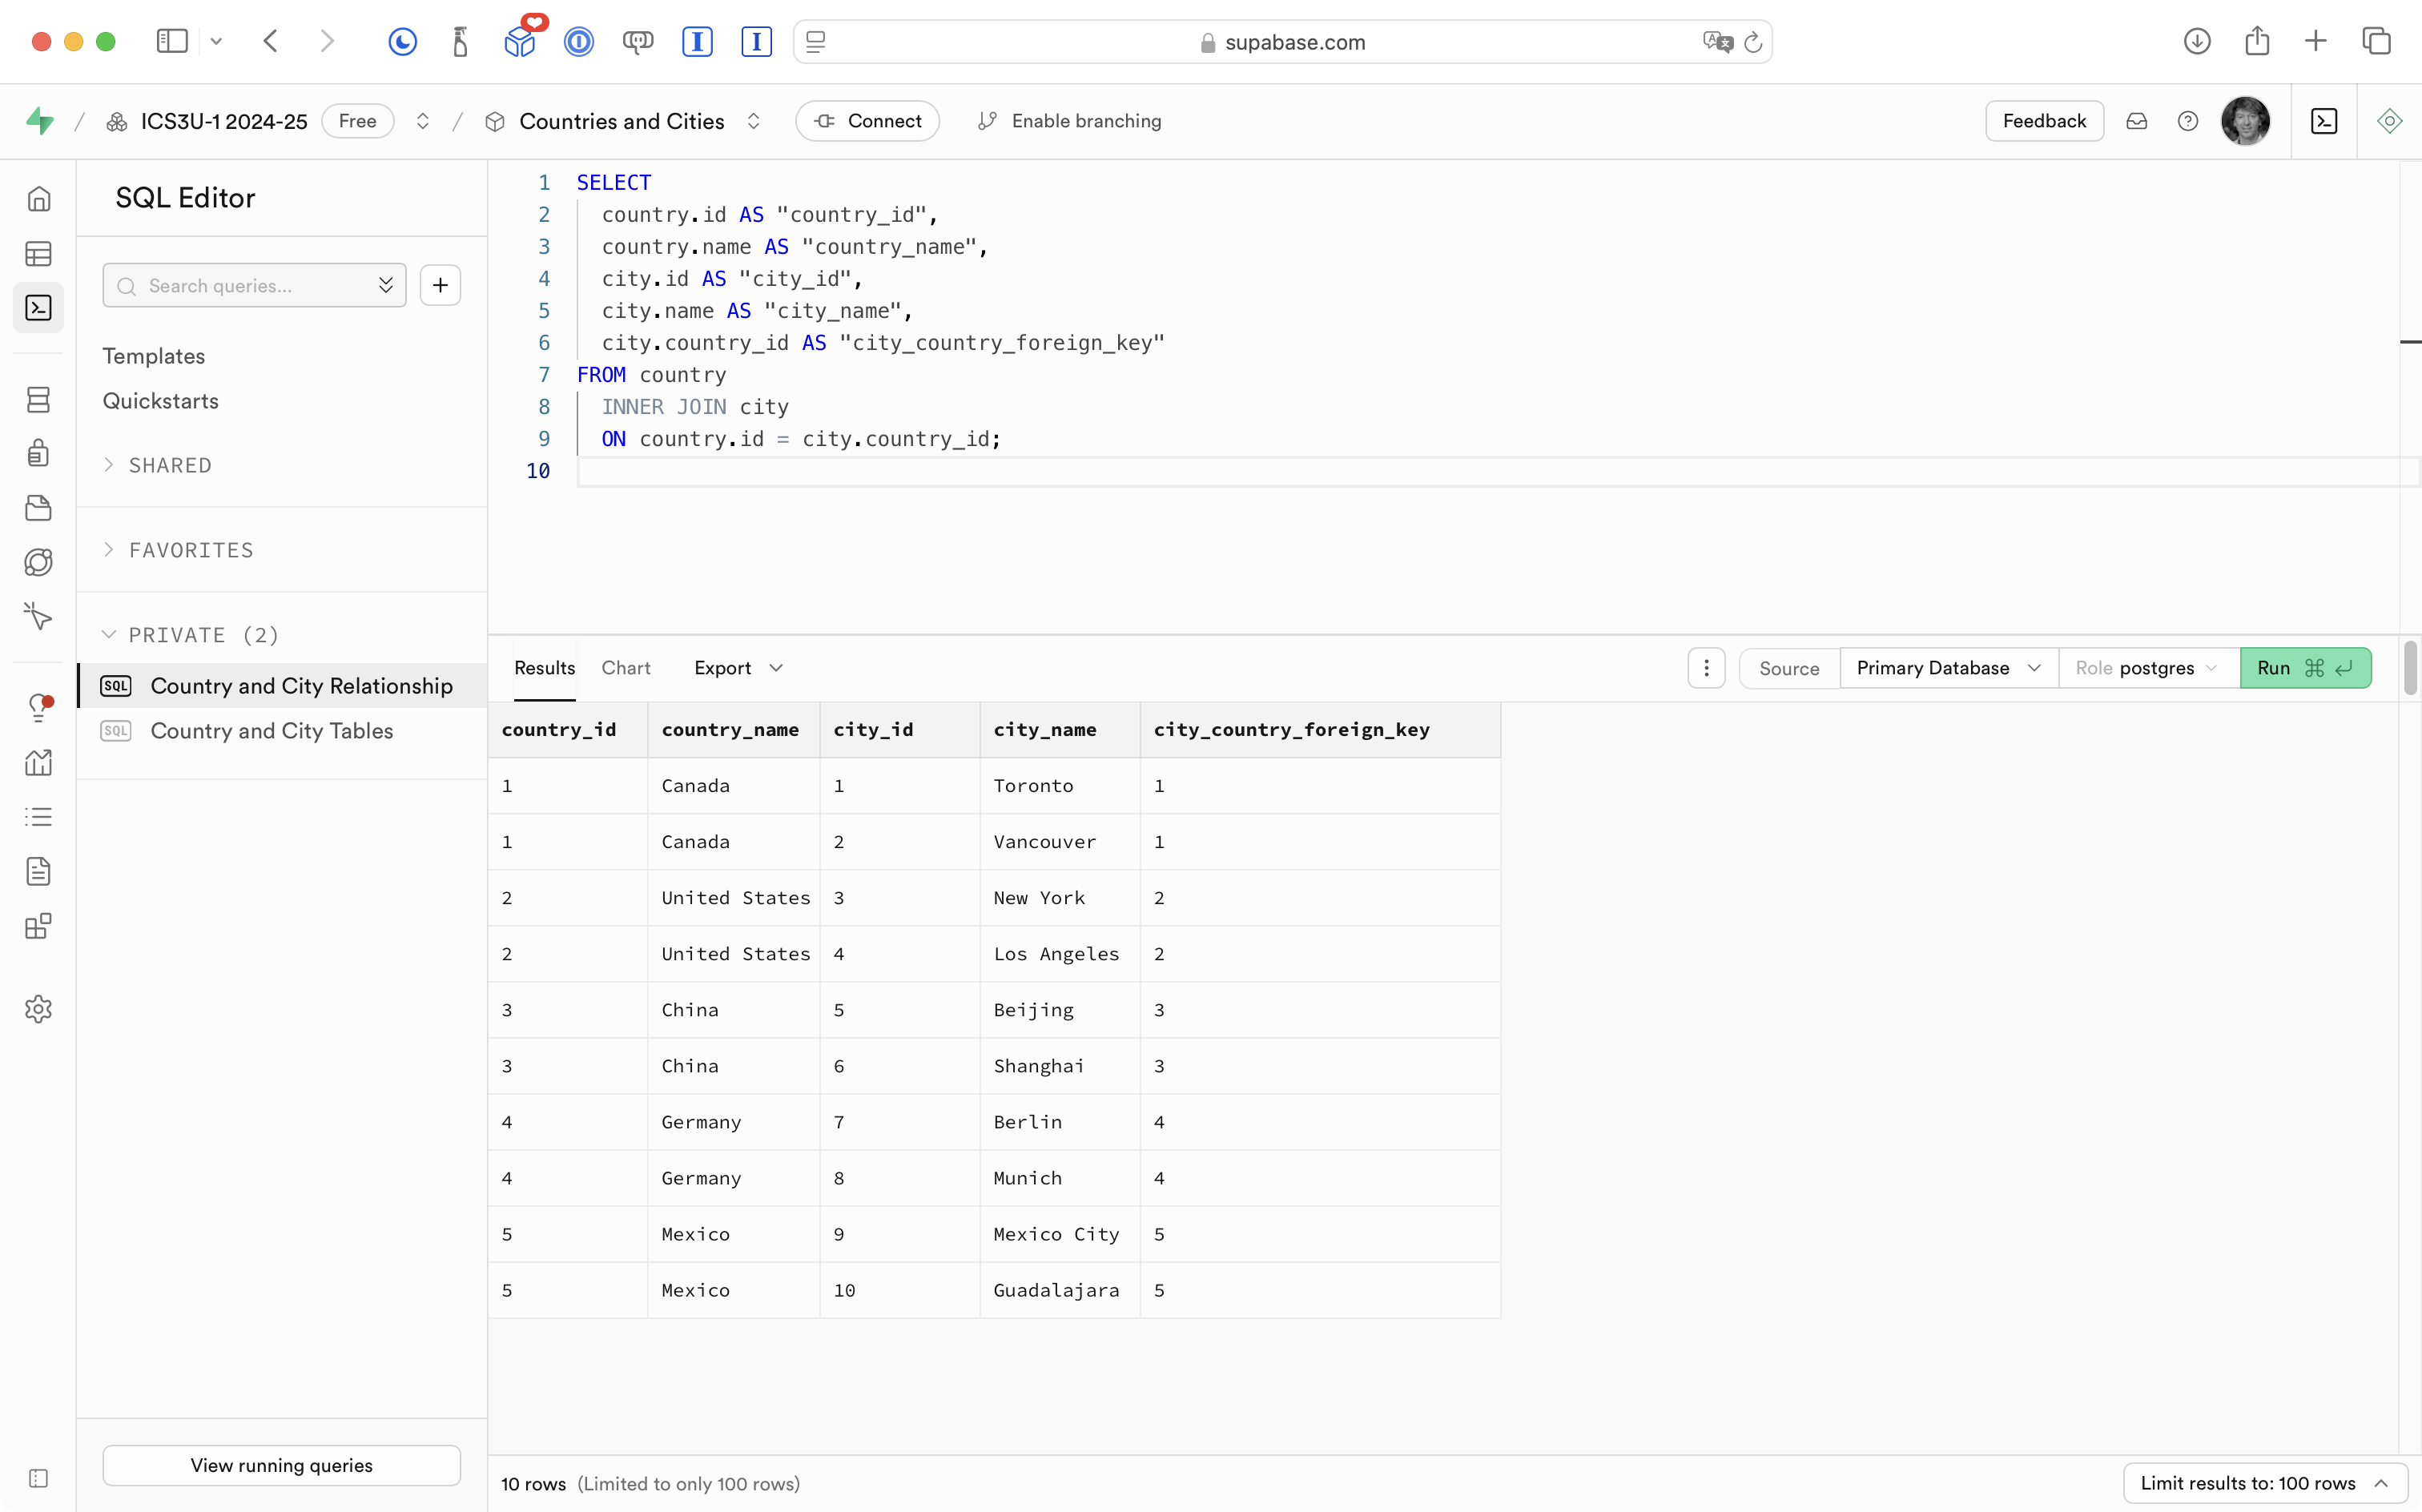Open Storage icon in sidebar
Viewport: 2422px width, 1512px height.
pos(38,508)
